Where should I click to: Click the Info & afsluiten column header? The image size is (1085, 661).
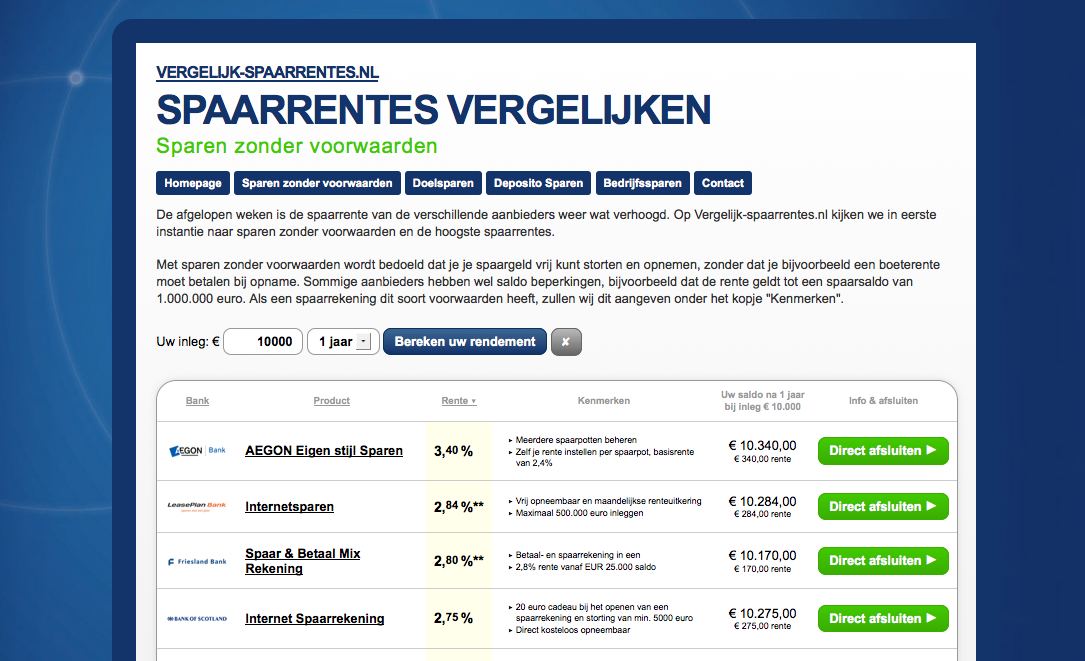[883, 401]
